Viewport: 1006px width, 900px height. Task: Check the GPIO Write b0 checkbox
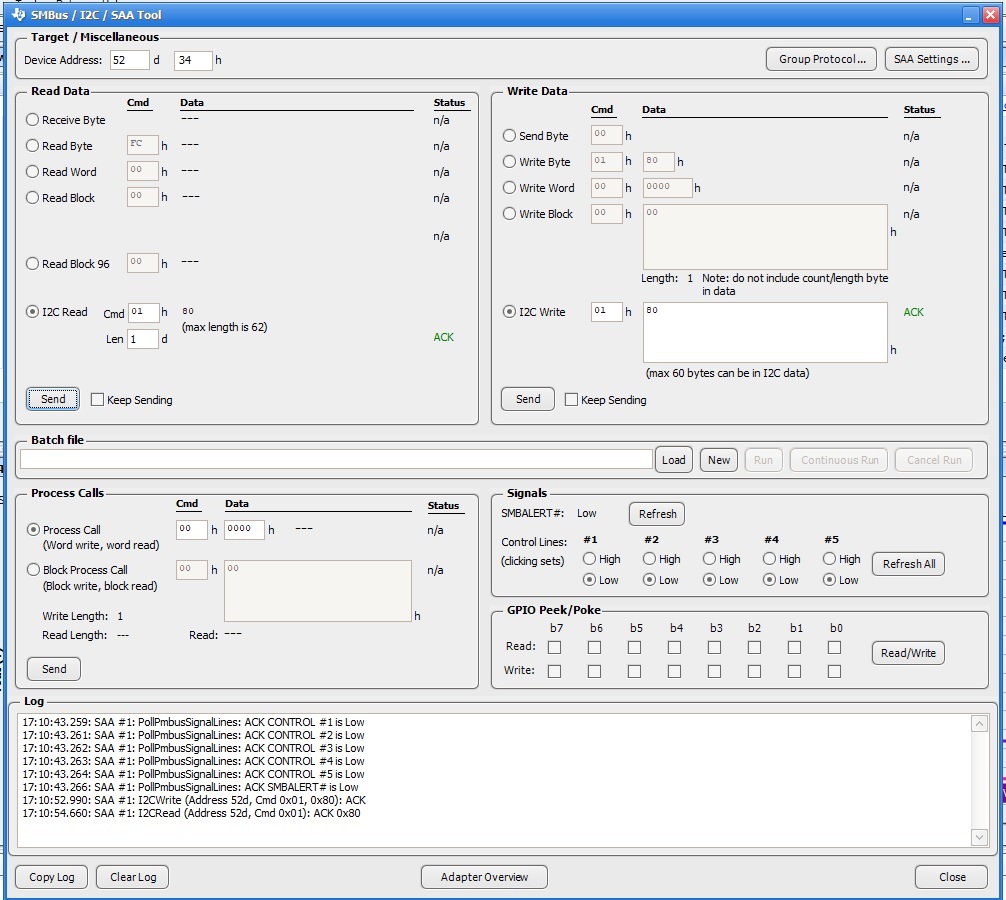click(834, 671)
